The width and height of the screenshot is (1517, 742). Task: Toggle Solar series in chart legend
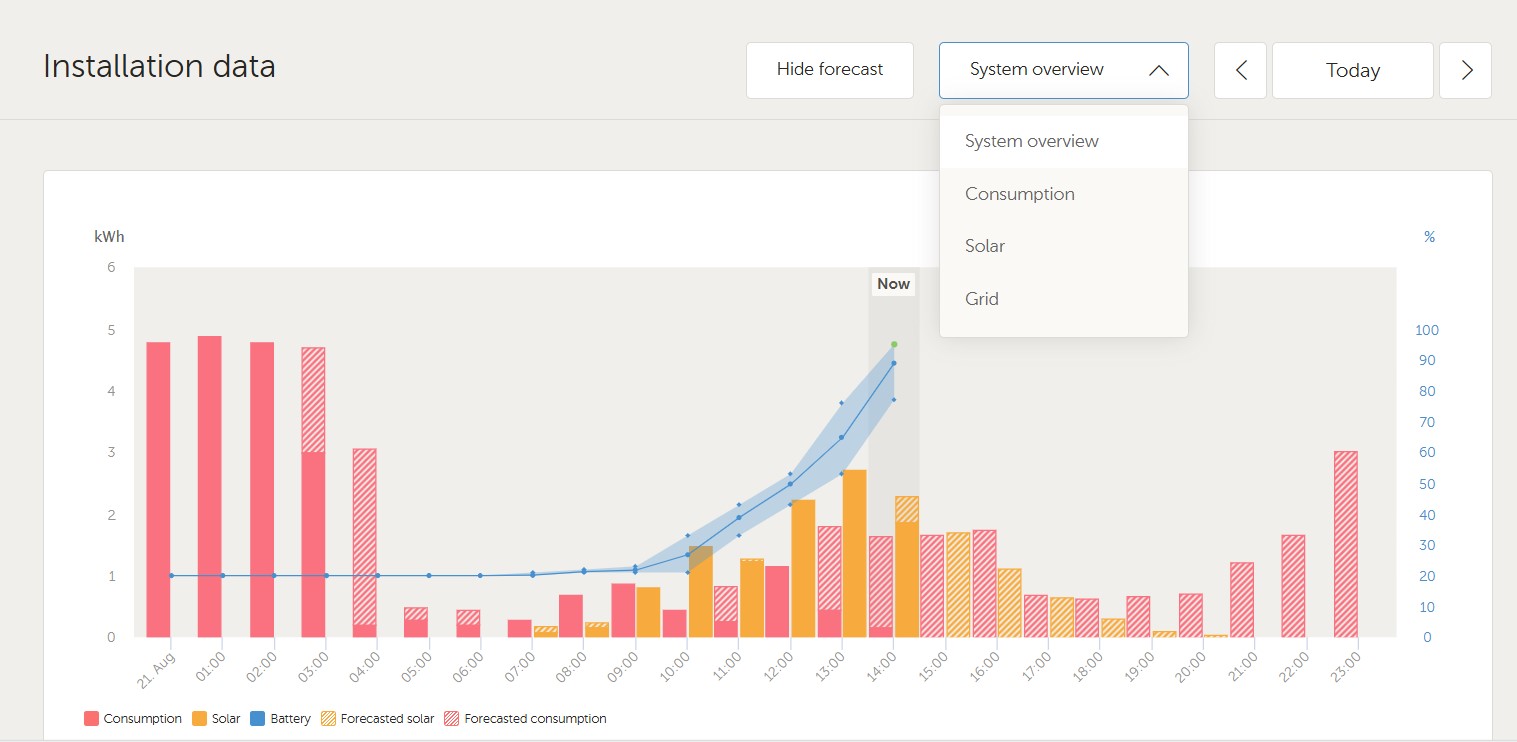[x=217, y=718]
